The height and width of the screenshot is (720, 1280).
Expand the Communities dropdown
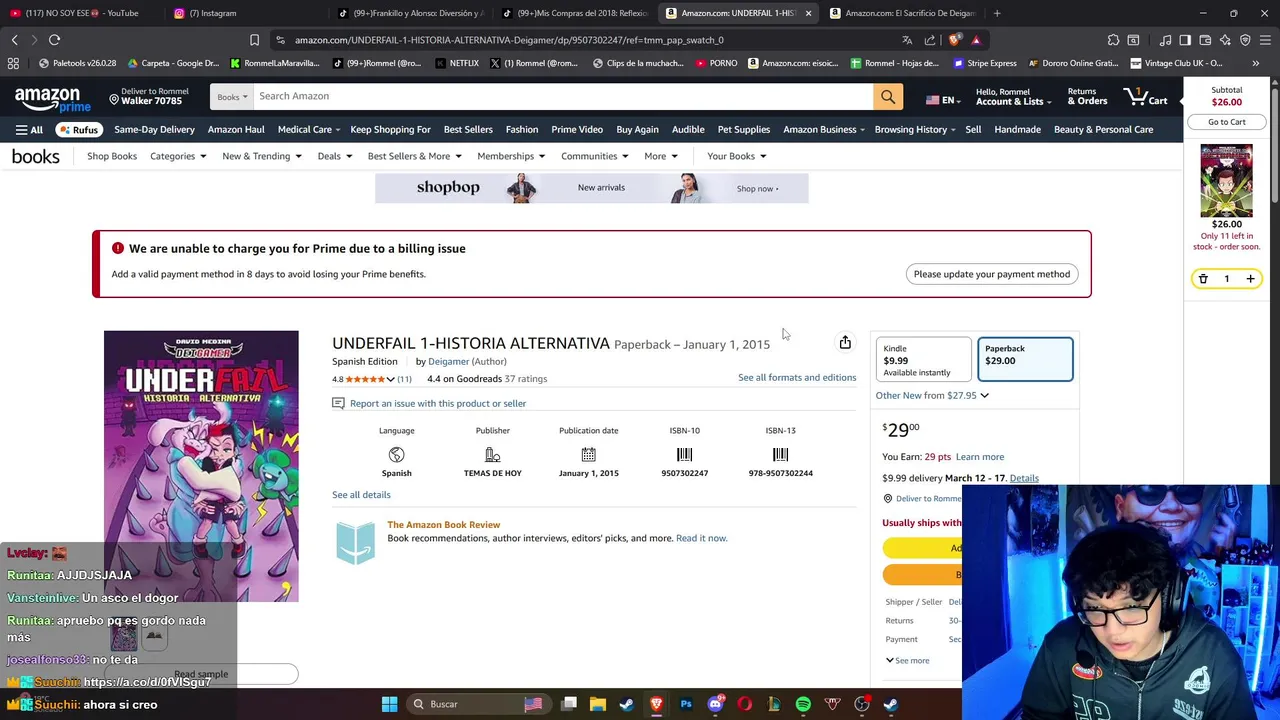pyautogui.click(x=595, y=156)
